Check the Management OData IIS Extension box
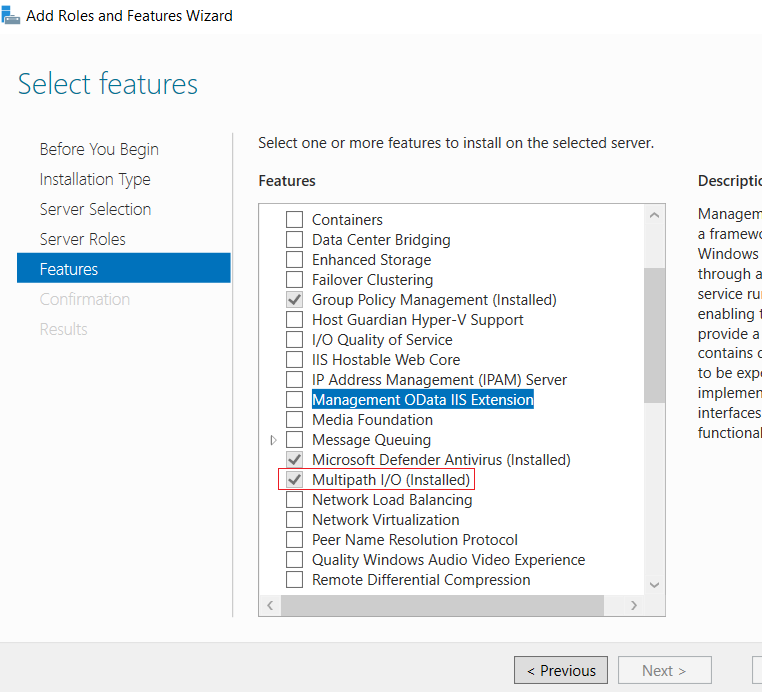Viewport: 762px width, 692px height. (294, 399)
